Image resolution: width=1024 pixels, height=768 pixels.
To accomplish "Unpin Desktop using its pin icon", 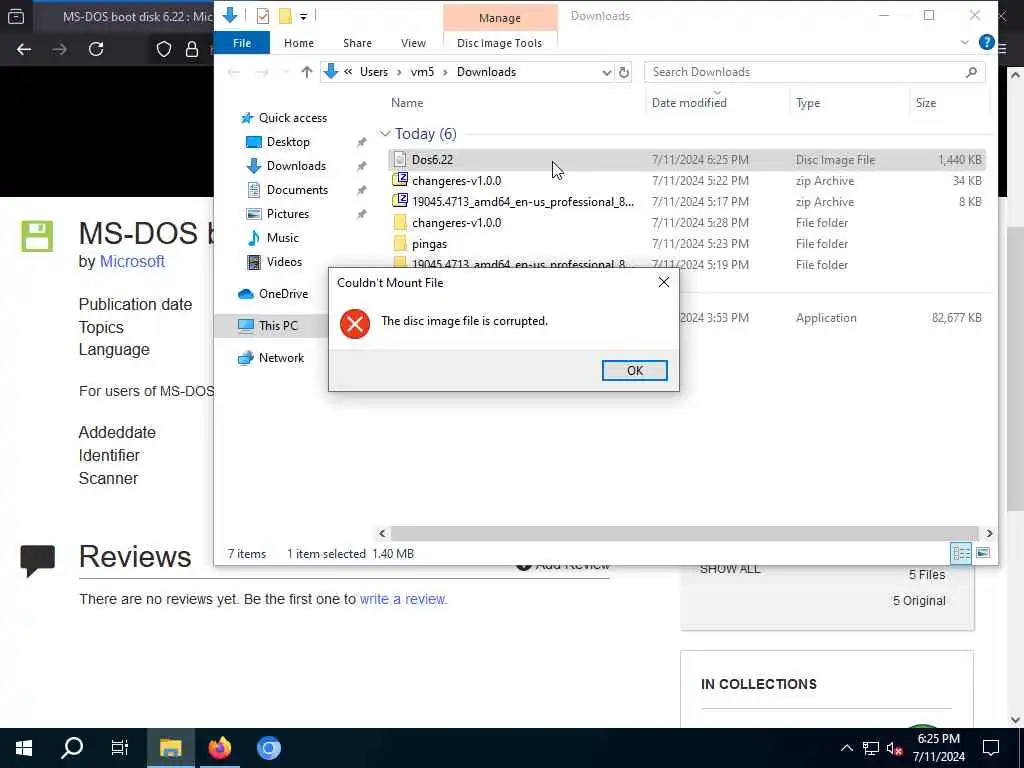I will (x=361, y=142).
